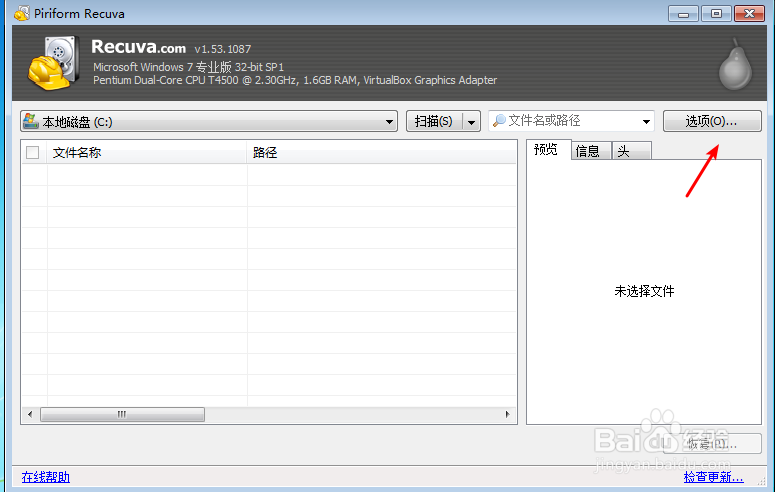This screenshot has width=775, height=492.
Task: Switch to the 预览 tab
Action: point(548,150)
